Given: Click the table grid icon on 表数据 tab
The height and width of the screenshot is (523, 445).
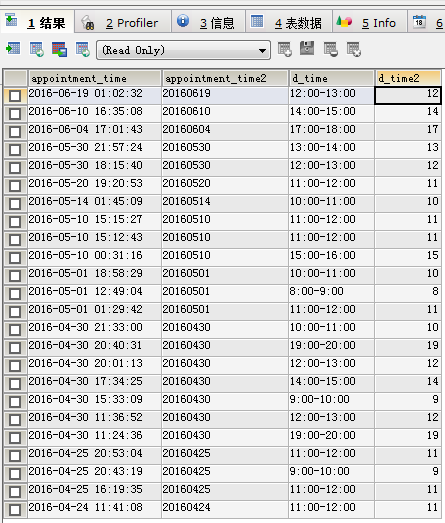Looking at the screenshot, I should pyautogui.click(x=257, y=21).
